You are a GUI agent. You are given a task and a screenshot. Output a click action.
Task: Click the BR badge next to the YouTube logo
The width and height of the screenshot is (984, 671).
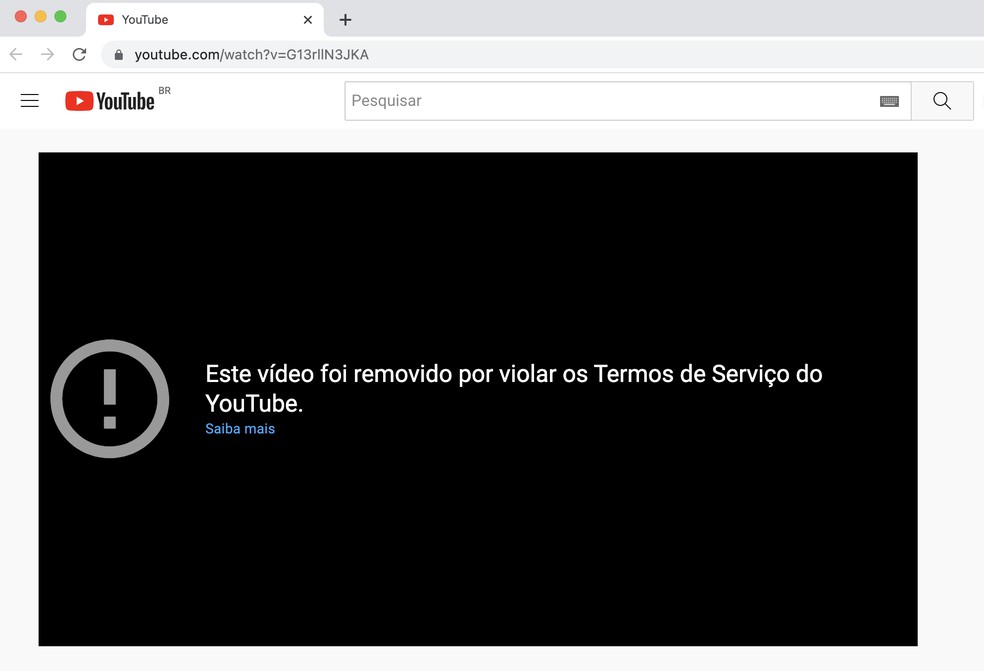point(163,90)
